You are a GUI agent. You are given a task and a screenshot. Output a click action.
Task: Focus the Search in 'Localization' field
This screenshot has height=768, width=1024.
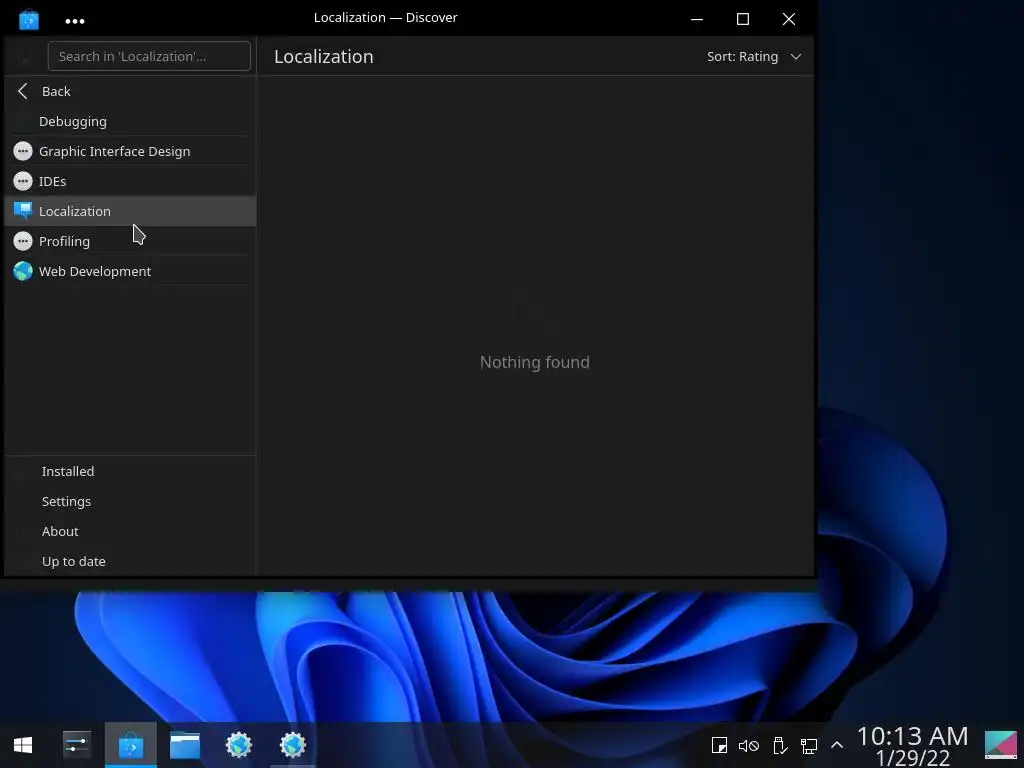click(x=149, y=56)
